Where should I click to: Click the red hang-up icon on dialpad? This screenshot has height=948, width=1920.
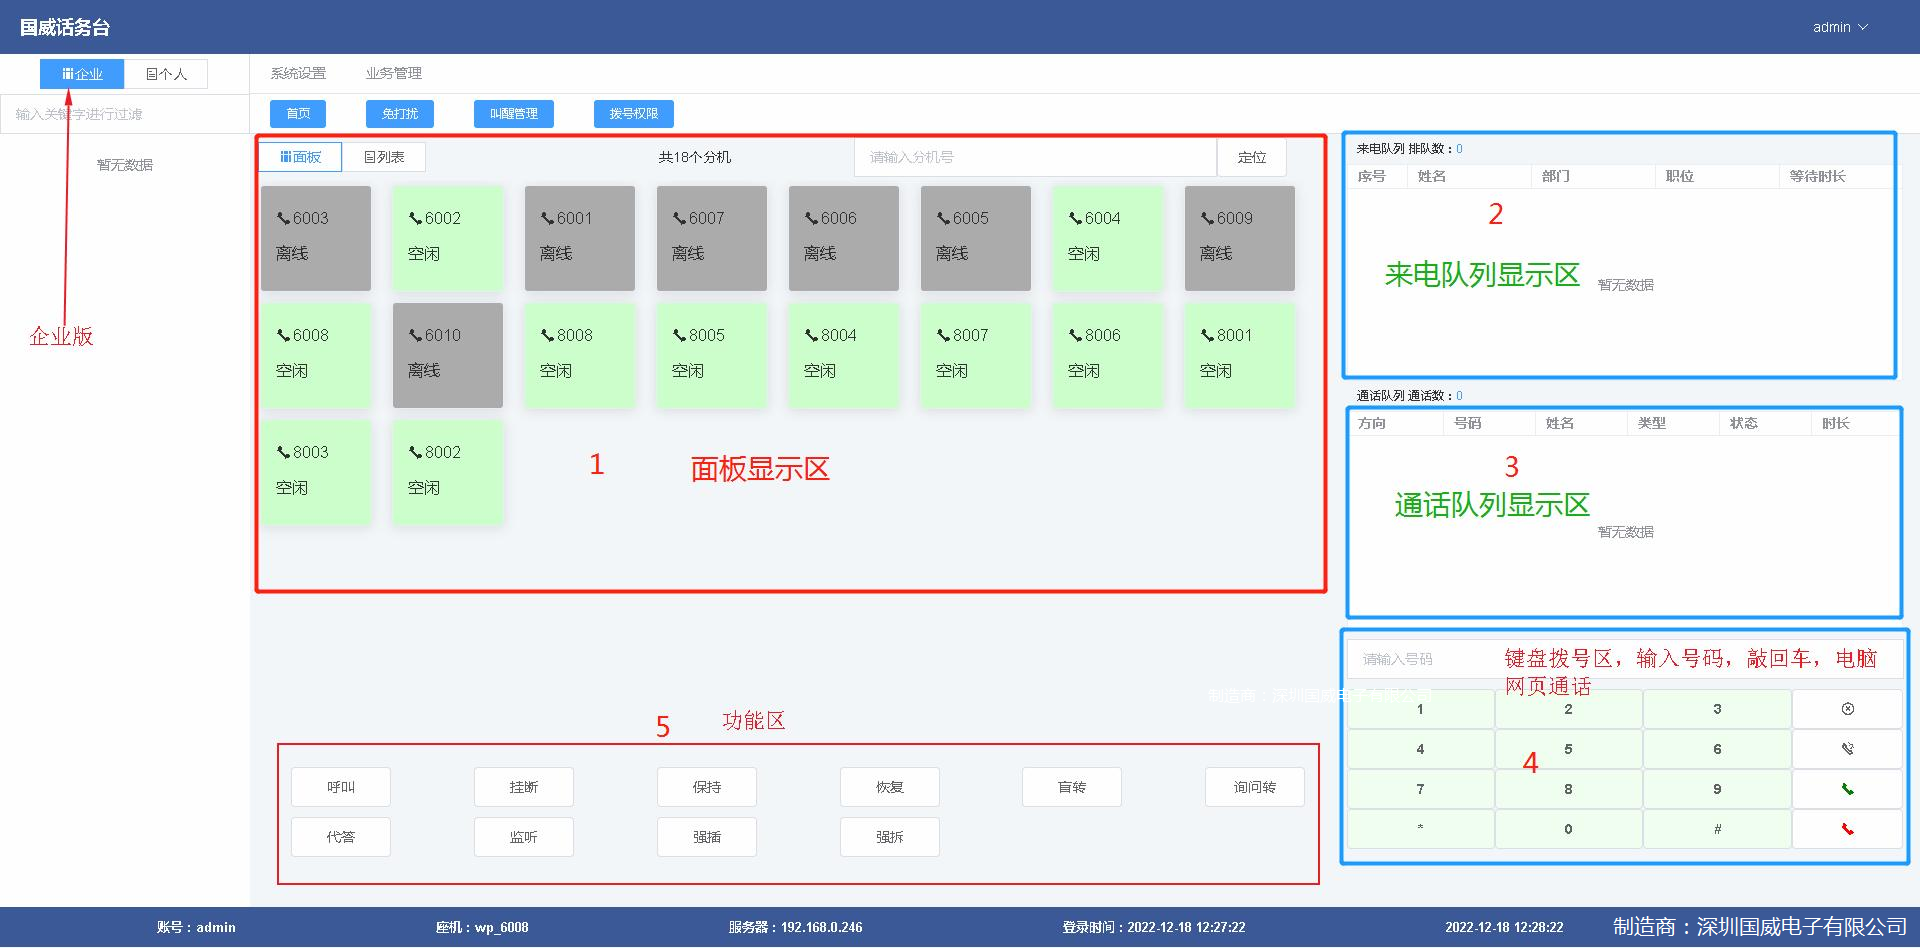pyautogui.click(x=1847, y=828)
